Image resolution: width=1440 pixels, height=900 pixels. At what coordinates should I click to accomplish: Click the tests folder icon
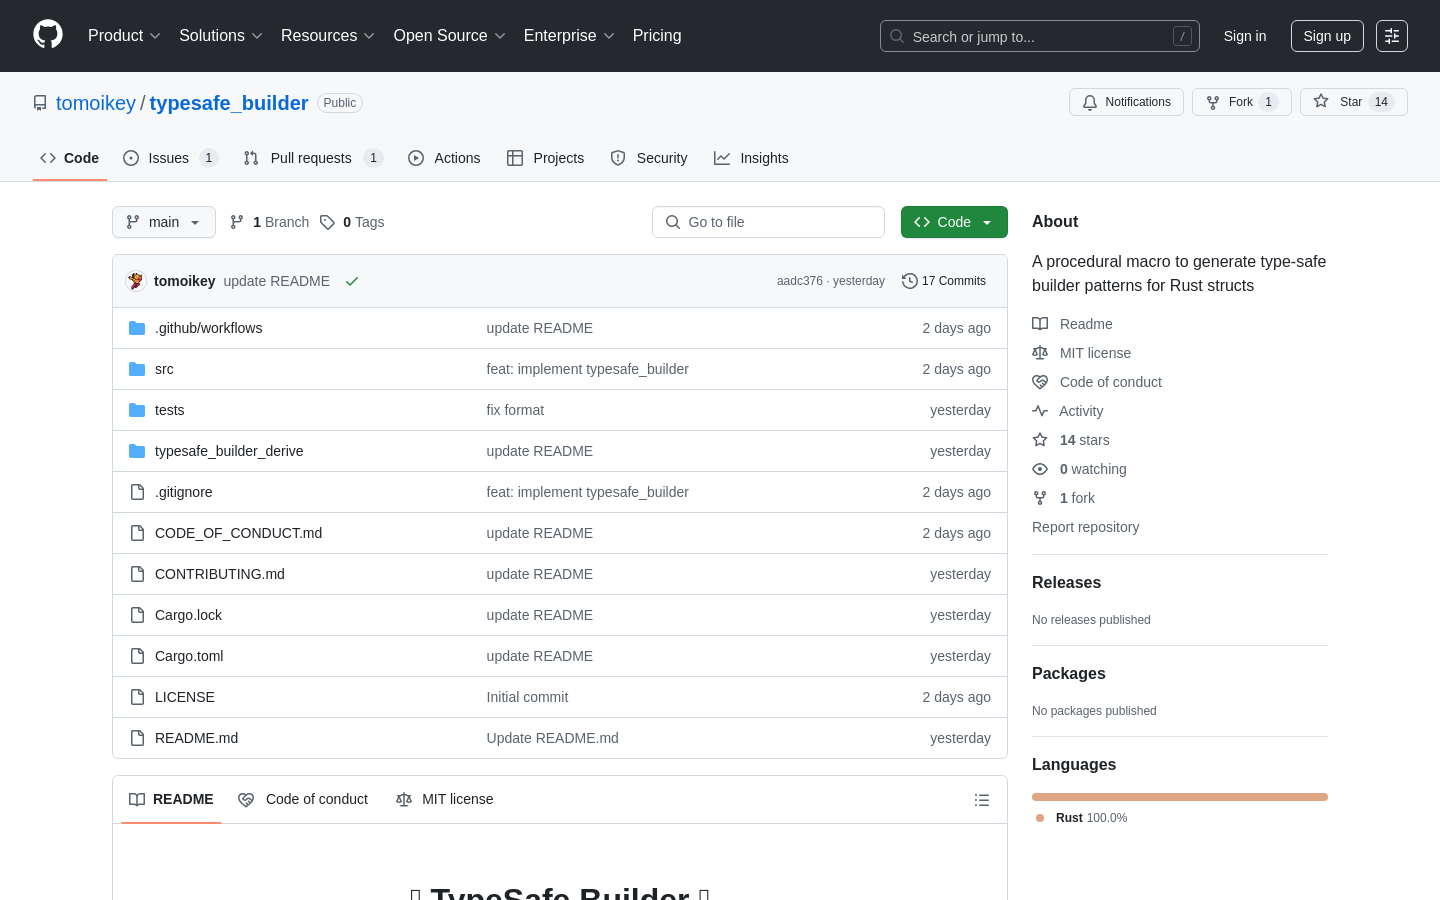[x=137, y=410]
